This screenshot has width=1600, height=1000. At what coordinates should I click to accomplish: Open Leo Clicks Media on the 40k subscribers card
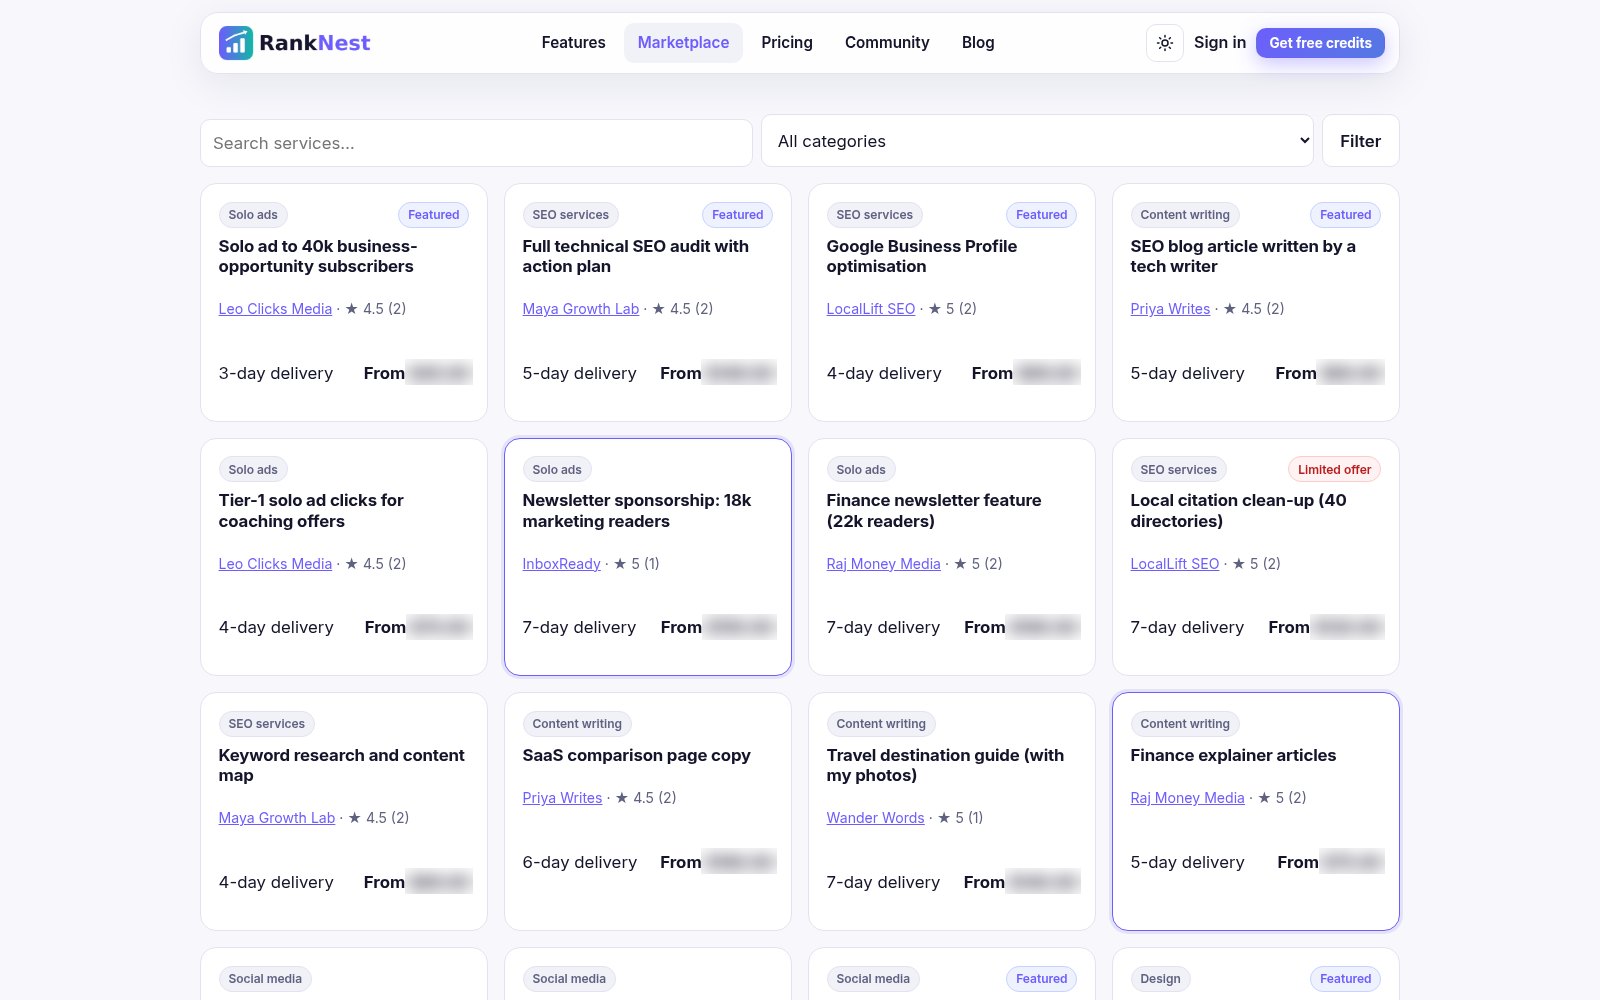coord(275,309)
